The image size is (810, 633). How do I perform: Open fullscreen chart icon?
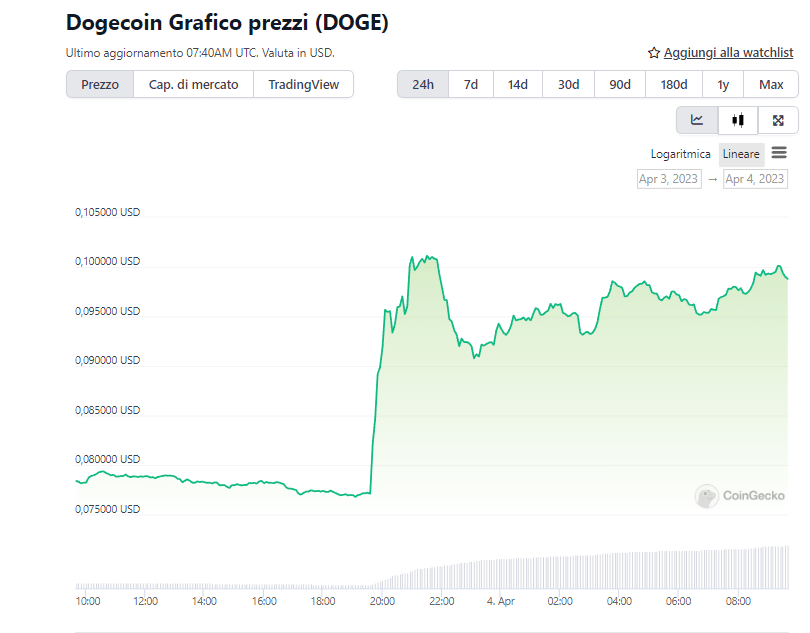(778, 120)
